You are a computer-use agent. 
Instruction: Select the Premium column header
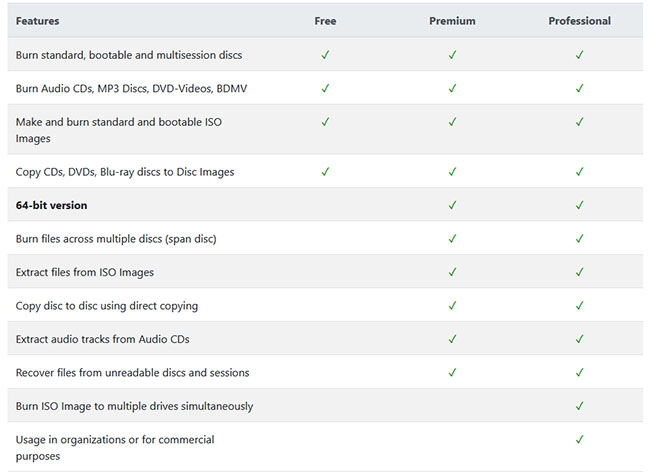452,21
